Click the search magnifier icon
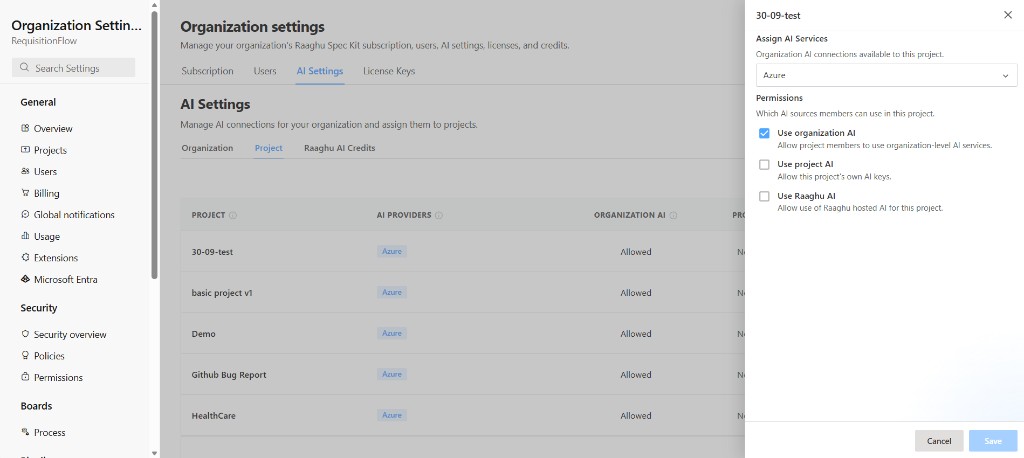Screen dimensions: 1024x458 pyautogui.click(x=25, y=68)
